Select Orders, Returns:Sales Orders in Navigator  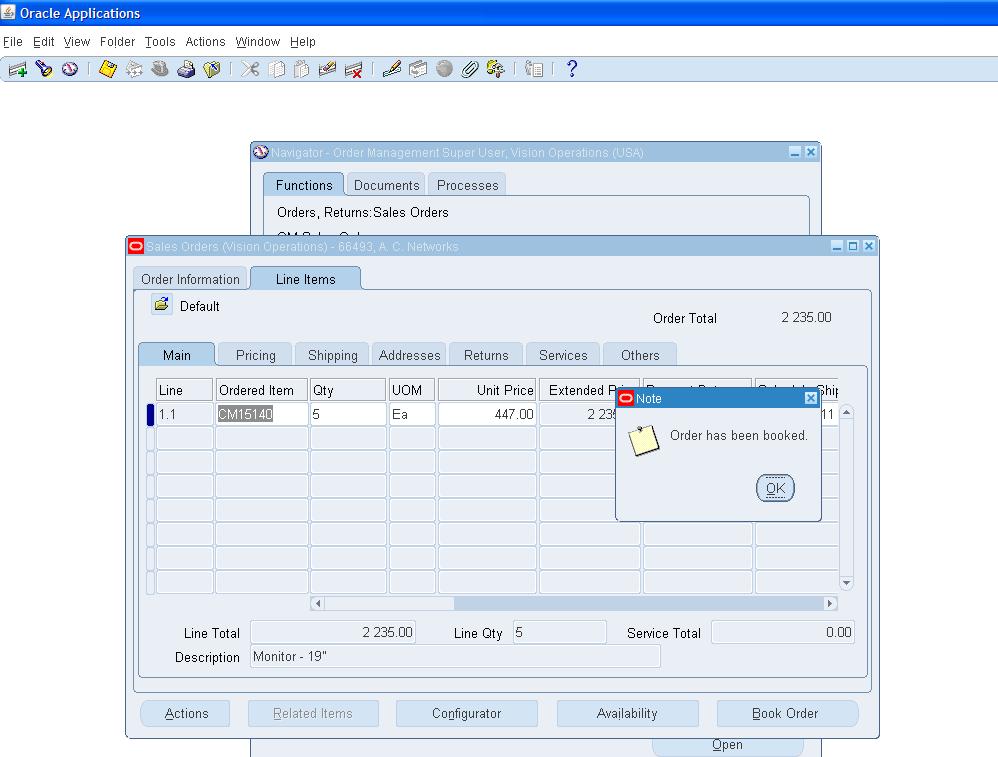pyautogui.click(x=363, y=212)
